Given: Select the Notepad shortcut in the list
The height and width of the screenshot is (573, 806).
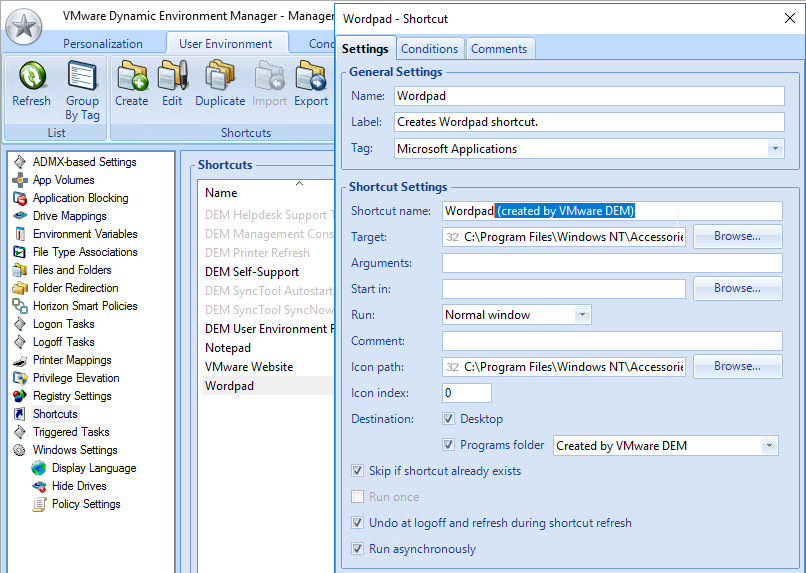Looking at the screenshot, I should (x=268, y=348).
